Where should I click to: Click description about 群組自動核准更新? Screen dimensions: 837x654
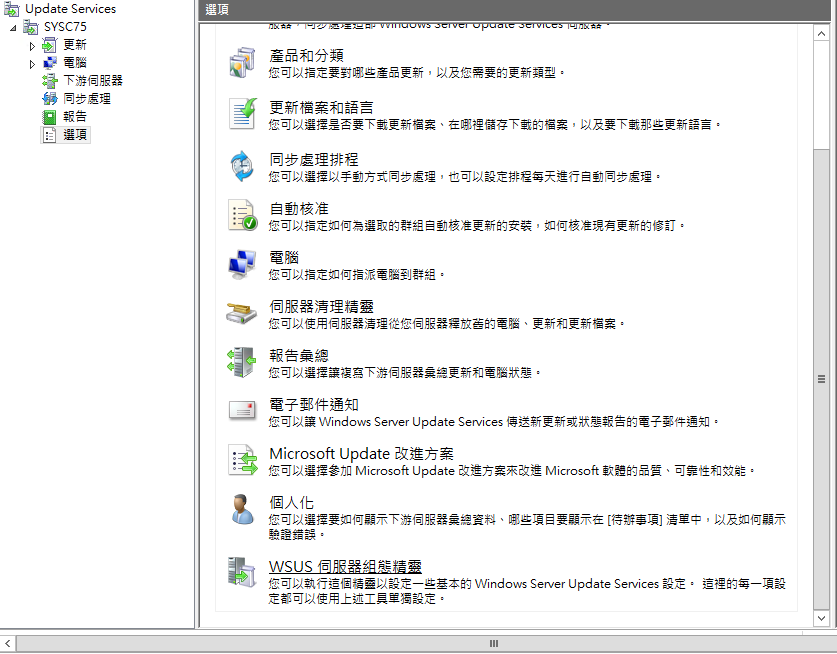click(477, 226)
